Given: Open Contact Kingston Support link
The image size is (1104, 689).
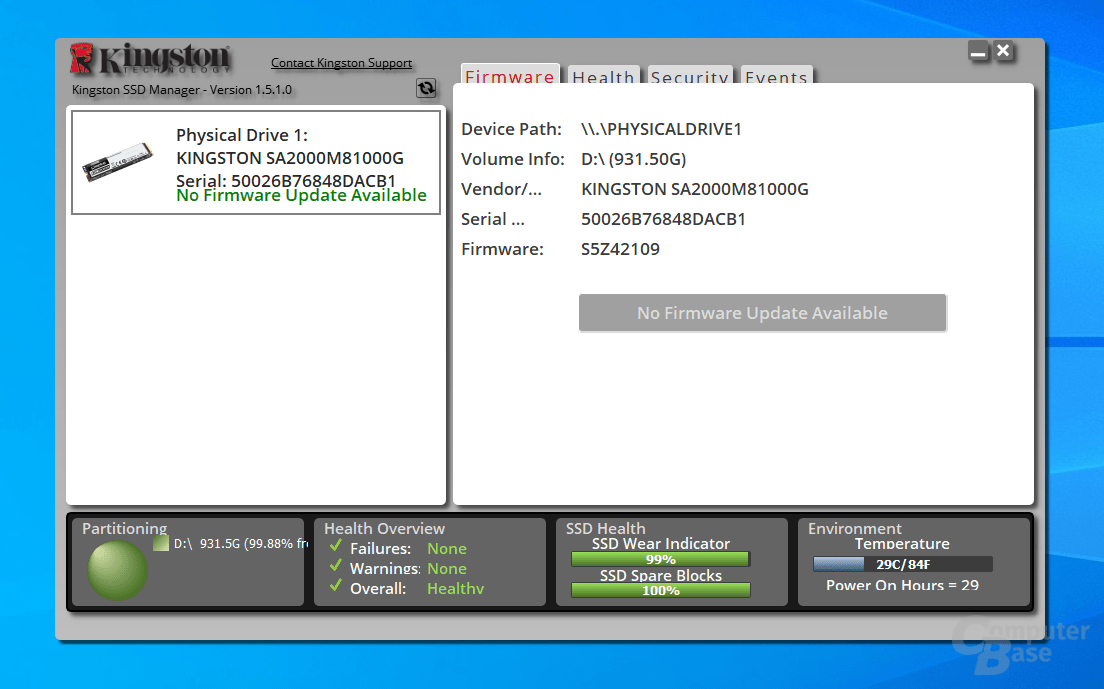Looking at the screenshot, I should coord(341,63).
